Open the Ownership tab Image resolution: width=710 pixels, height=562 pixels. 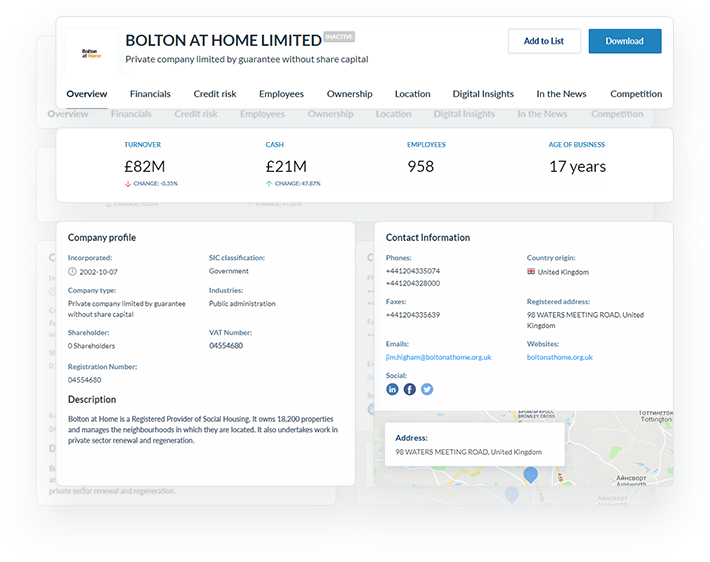tap(350, 94)
